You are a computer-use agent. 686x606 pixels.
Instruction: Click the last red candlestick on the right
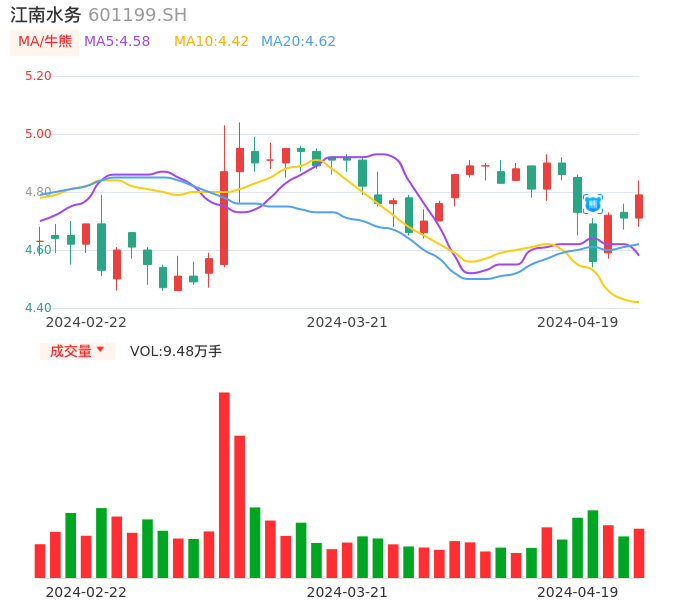pos(639,206)
